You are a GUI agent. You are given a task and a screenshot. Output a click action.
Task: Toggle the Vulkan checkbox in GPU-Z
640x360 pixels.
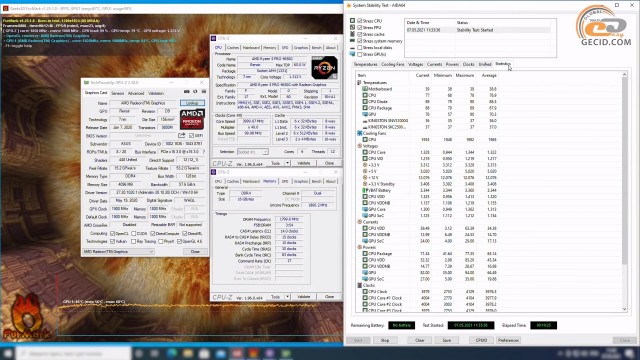(113, 241)
